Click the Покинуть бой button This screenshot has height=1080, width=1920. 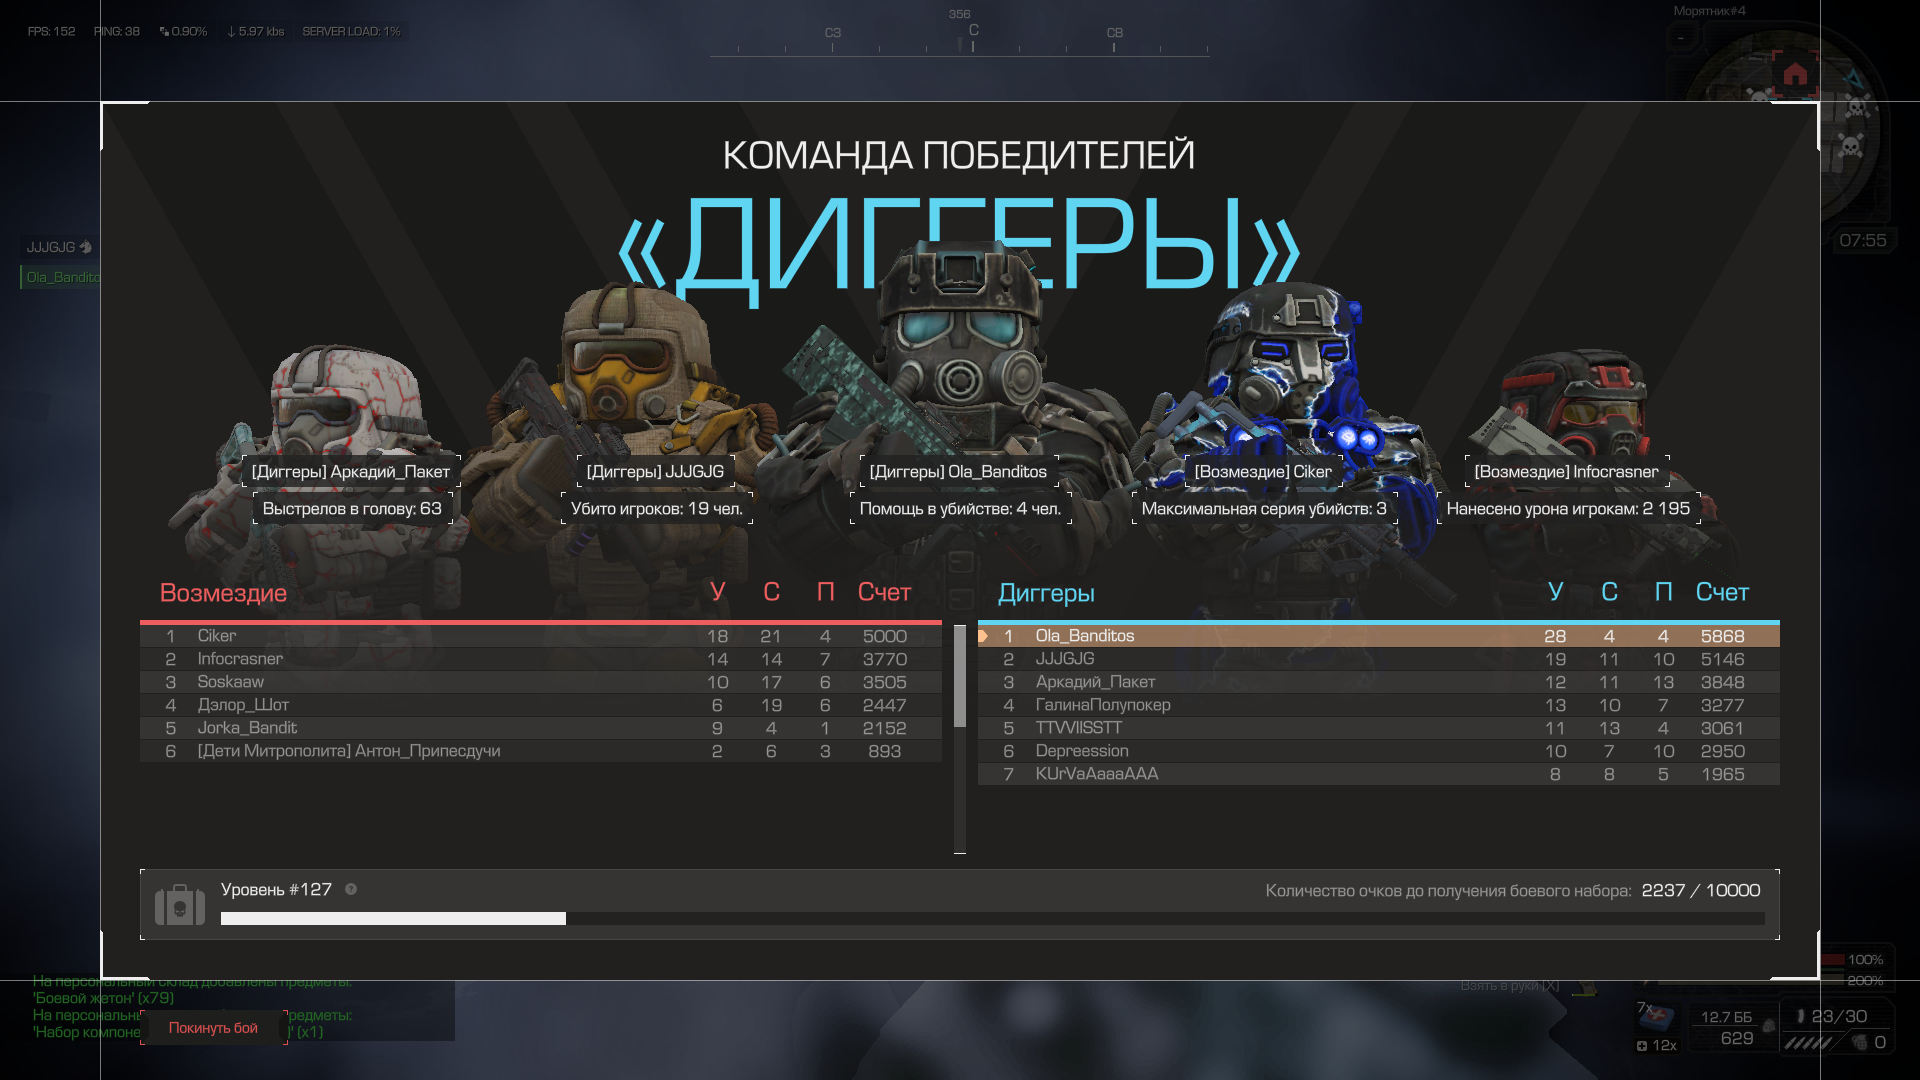[213, 1028]
